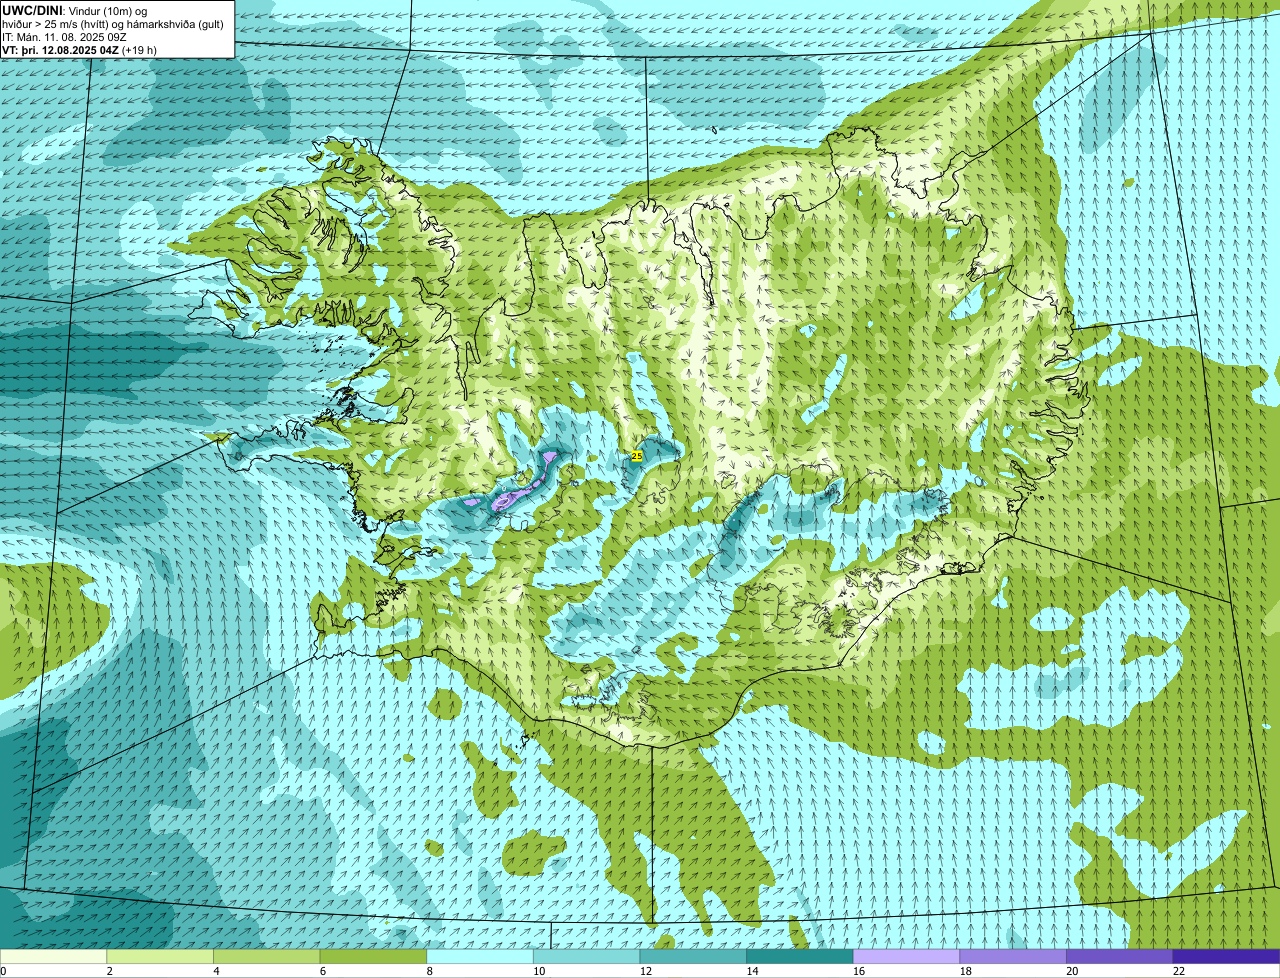Click legend scale label "10"
Viewport: 1280px width, 978px height.
(538, 971)
